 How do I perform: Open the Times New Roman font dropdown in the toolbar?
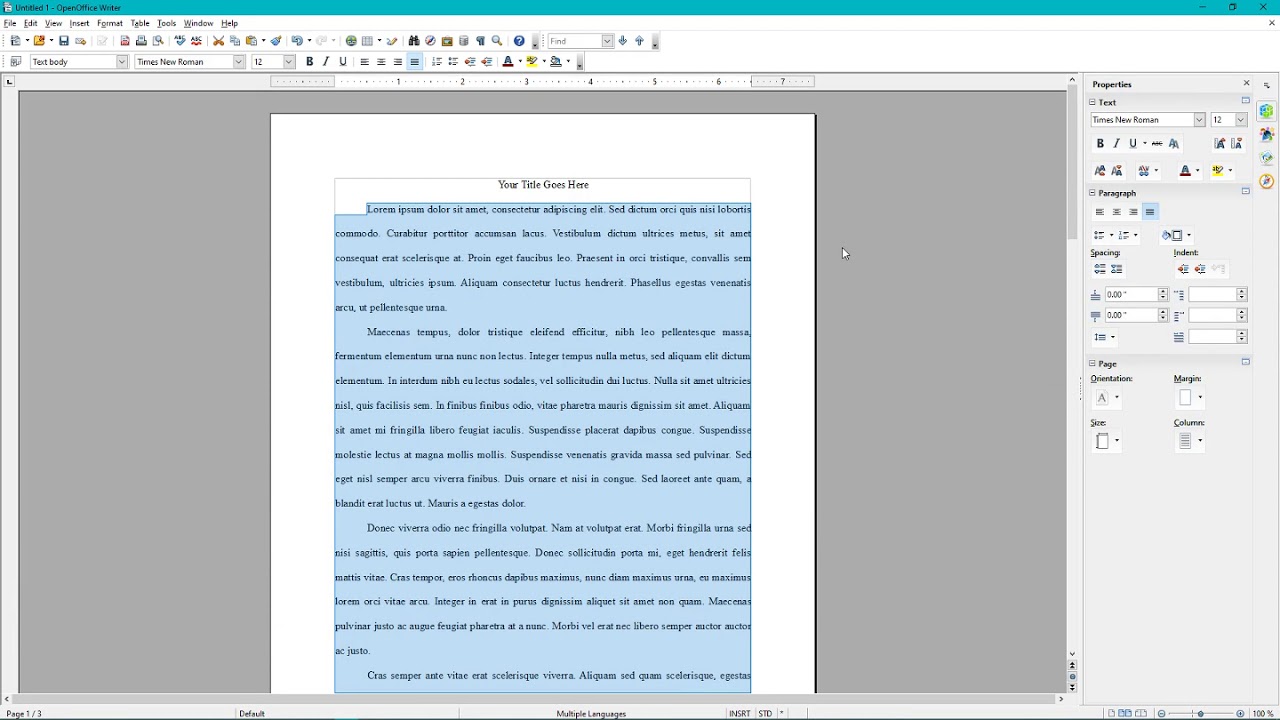click(239, 62)
